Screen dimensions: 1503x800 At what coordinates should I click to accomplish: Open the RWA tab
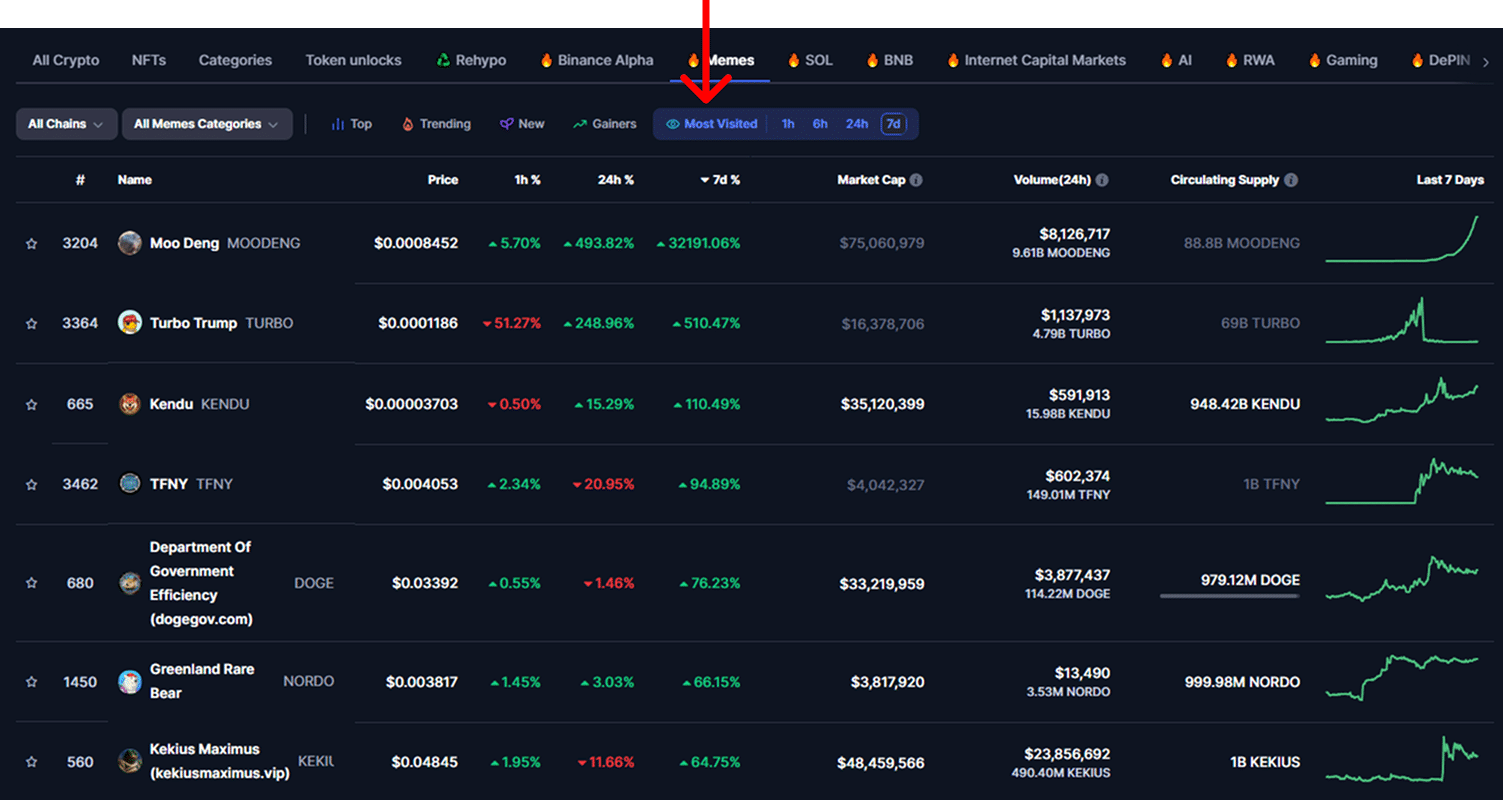(x=1250, y=60)
